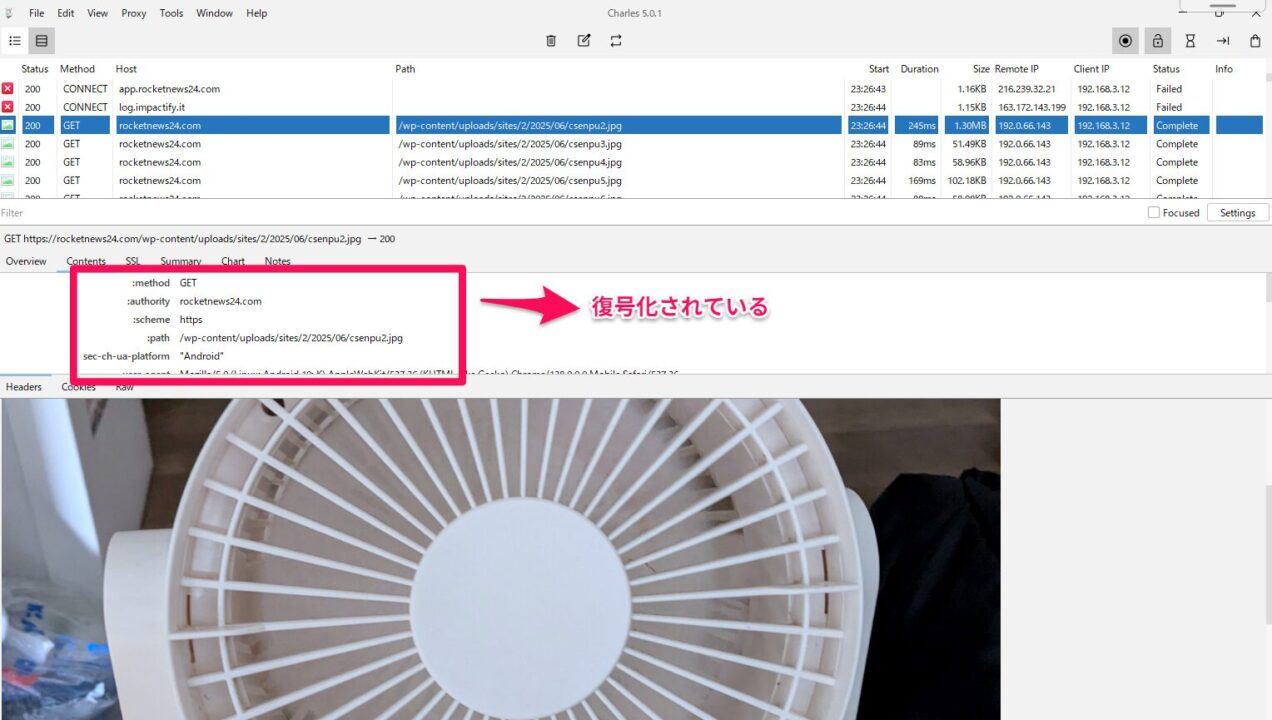The height and width of the screenshot is (720, 1272).
Task: Click the image icon of the csenpu5.jpg row
Action: pyautogui.click(x=8, y=181)
